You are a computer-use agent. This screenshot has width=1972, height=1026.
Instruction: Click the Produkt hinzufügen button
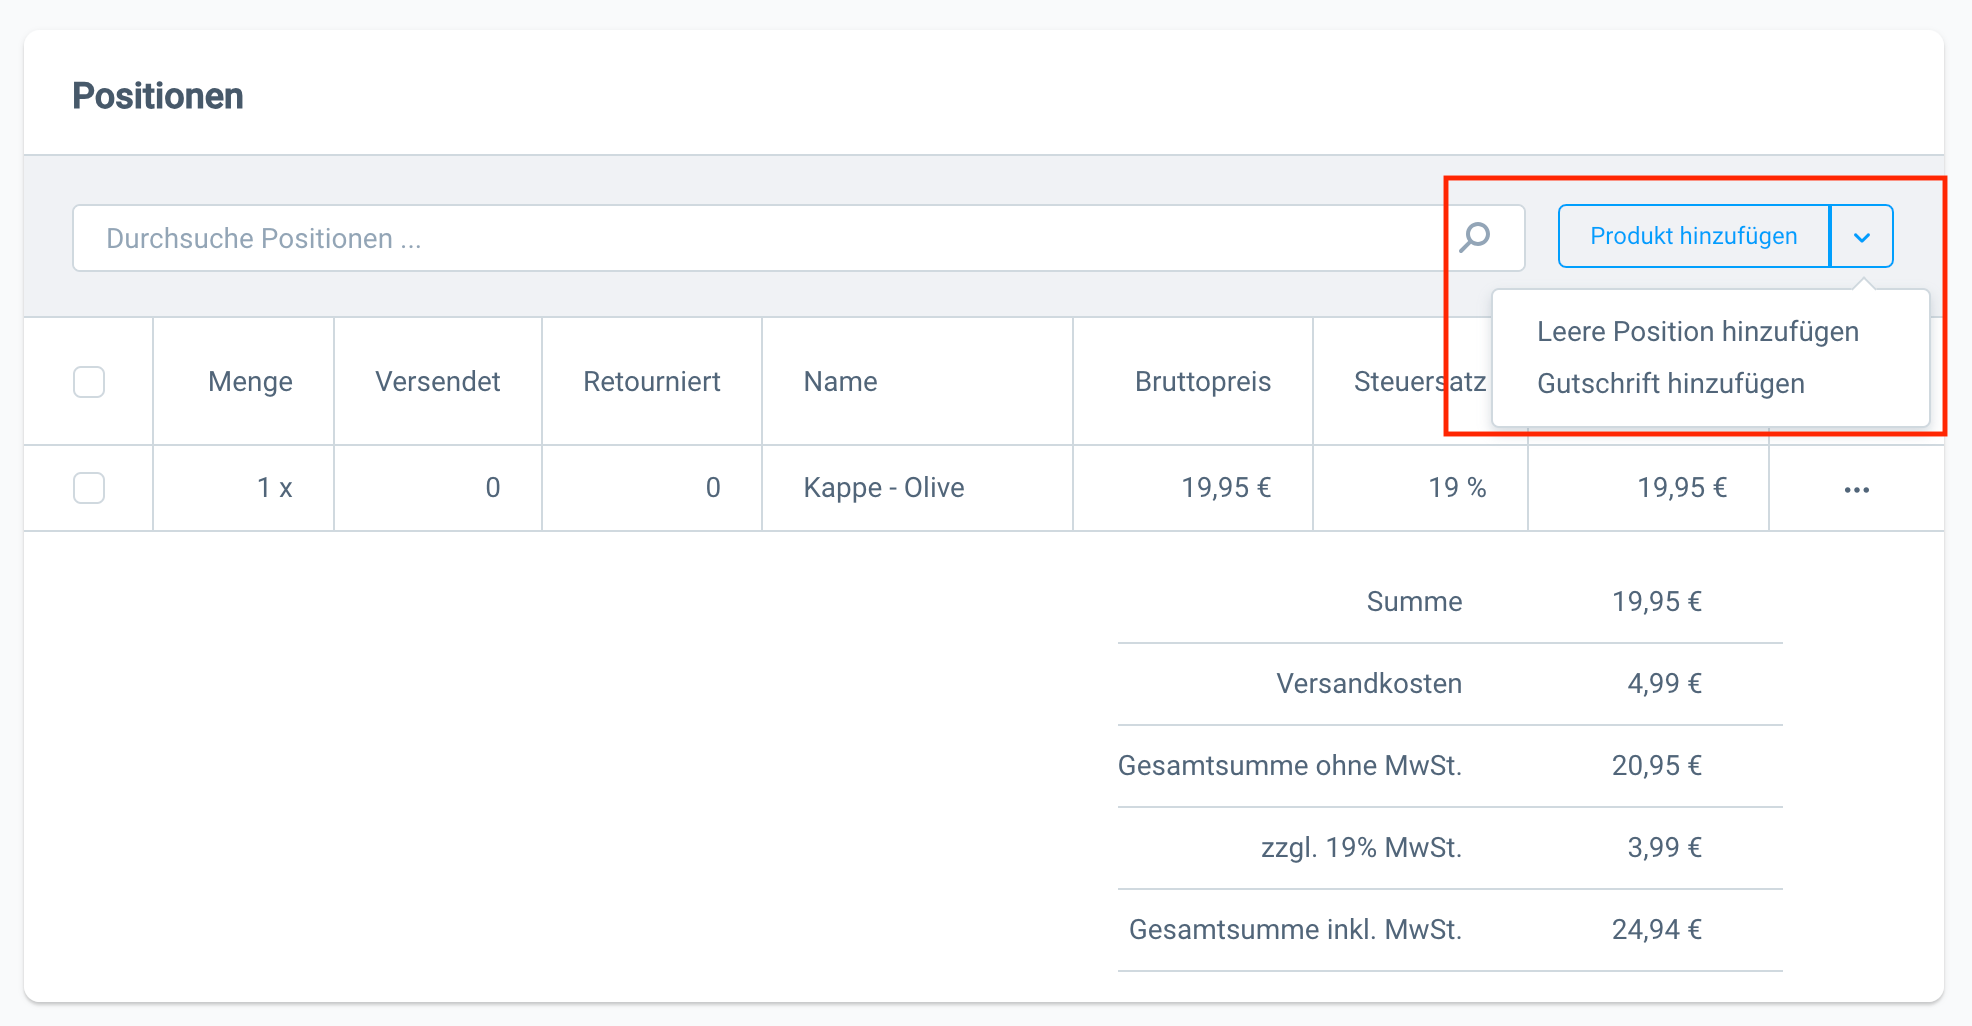coord(1692,236)
